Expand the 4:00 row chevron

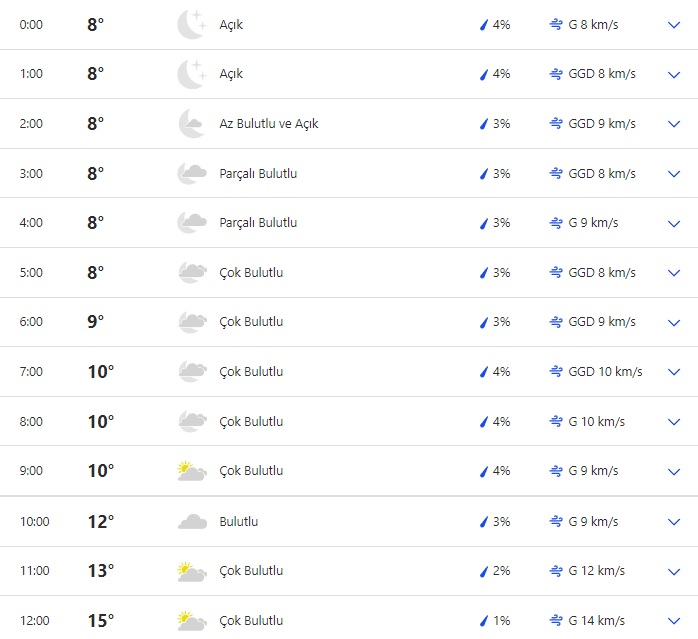(673, 223)
